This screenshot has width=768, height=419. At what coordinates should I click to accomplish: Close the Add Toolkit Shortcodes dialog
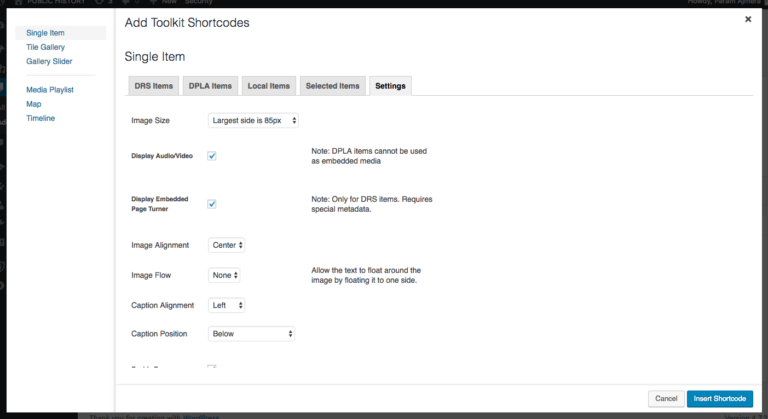point(748,19)
